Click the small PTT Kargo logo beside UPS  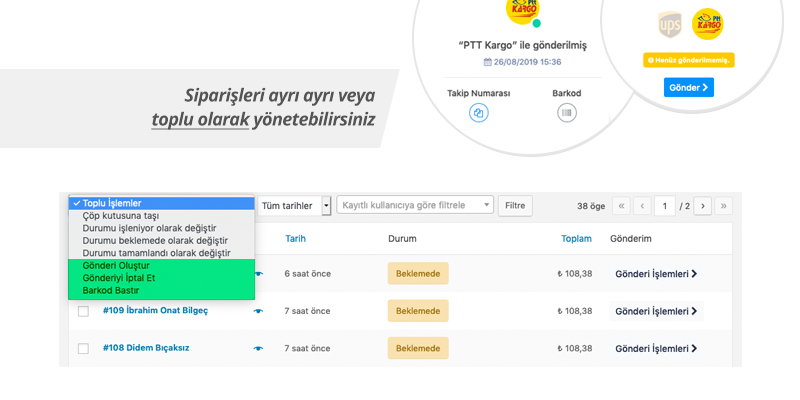(x=708, y=24)
